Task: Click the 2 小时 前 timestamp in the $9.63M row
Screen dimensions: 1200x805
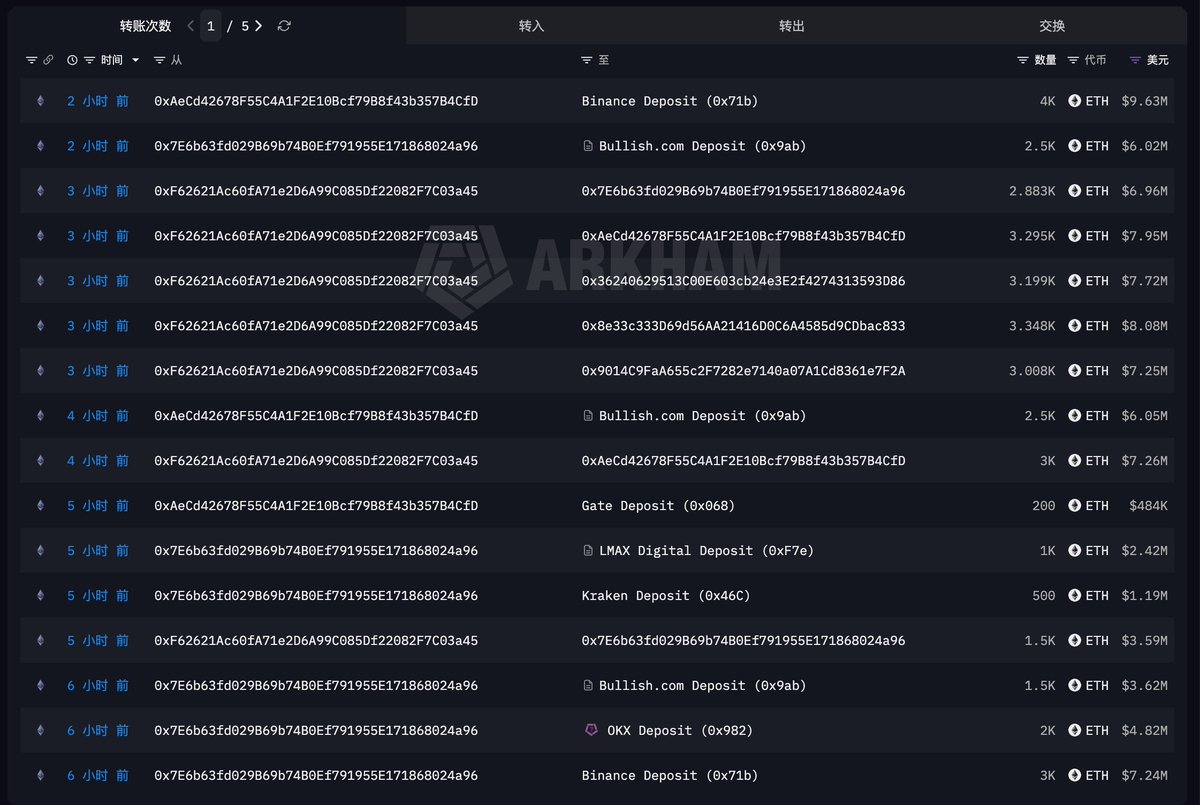Action: coord(98,101)
